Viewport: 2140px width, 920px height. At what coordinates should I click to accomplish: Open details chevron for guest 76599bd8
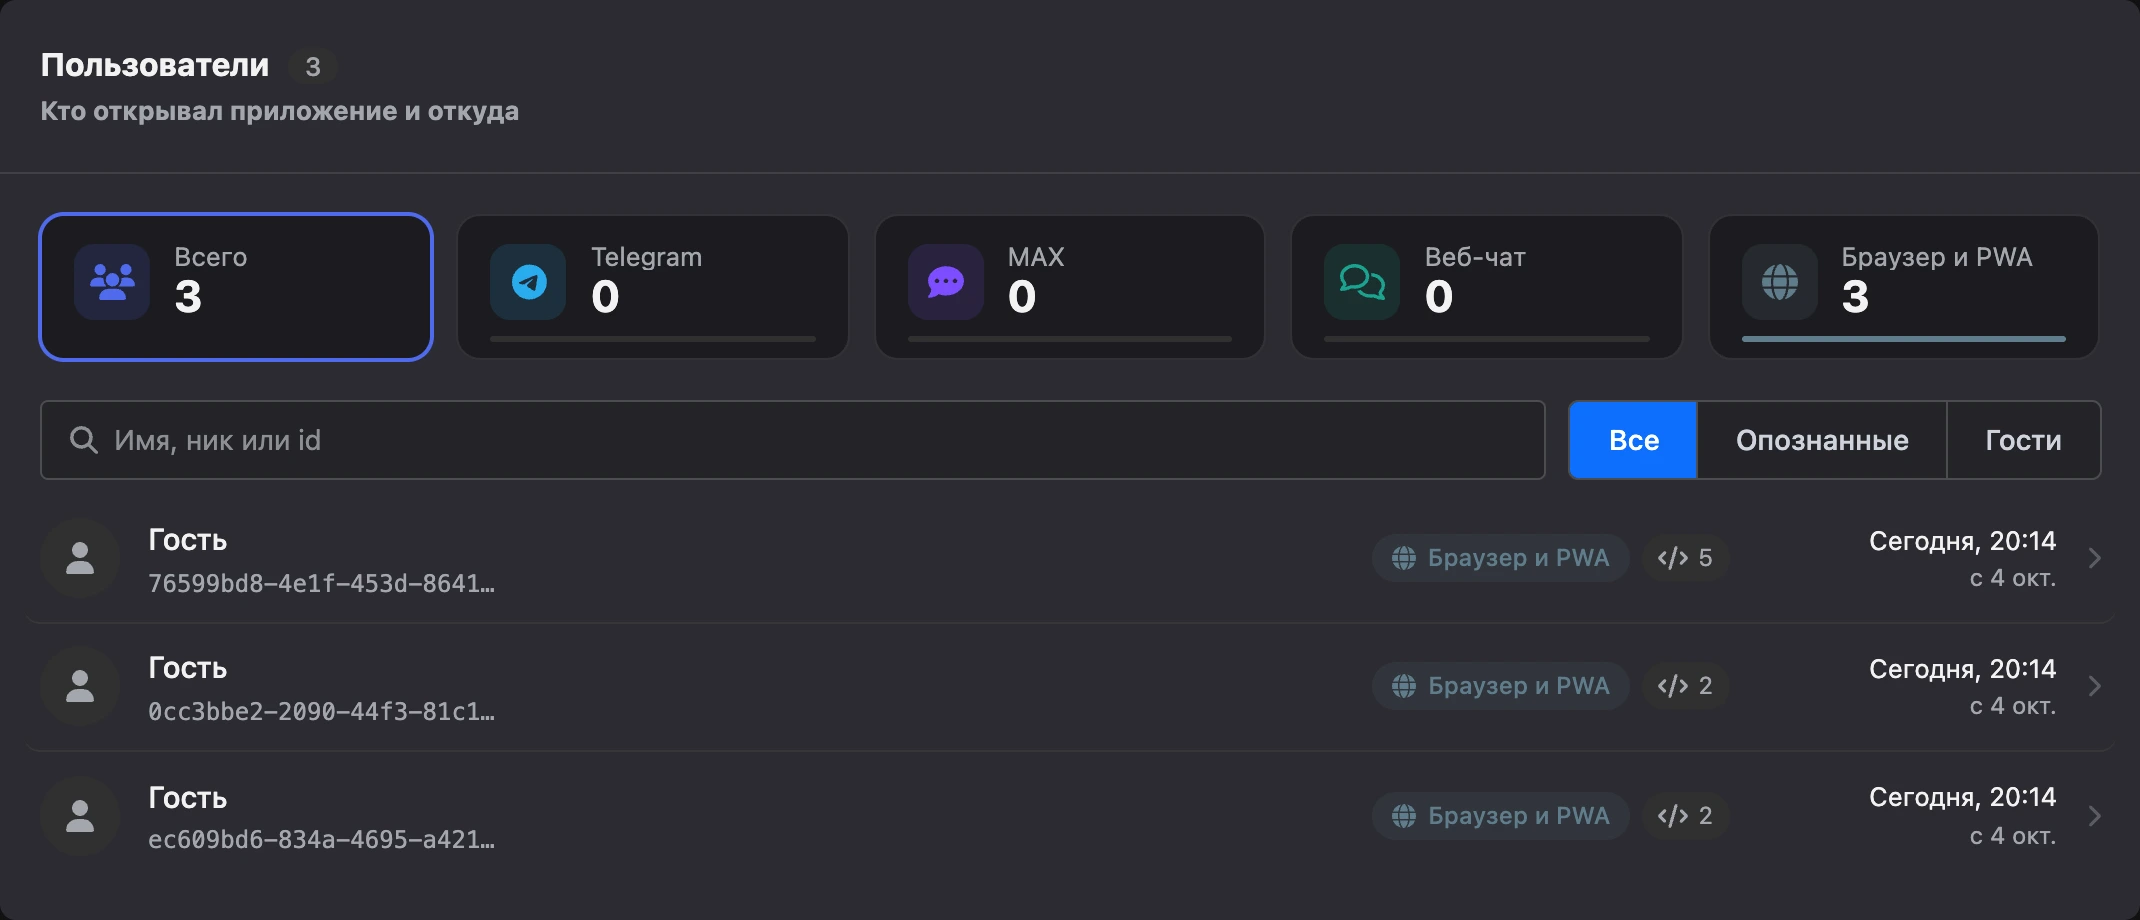[2095, 558]
